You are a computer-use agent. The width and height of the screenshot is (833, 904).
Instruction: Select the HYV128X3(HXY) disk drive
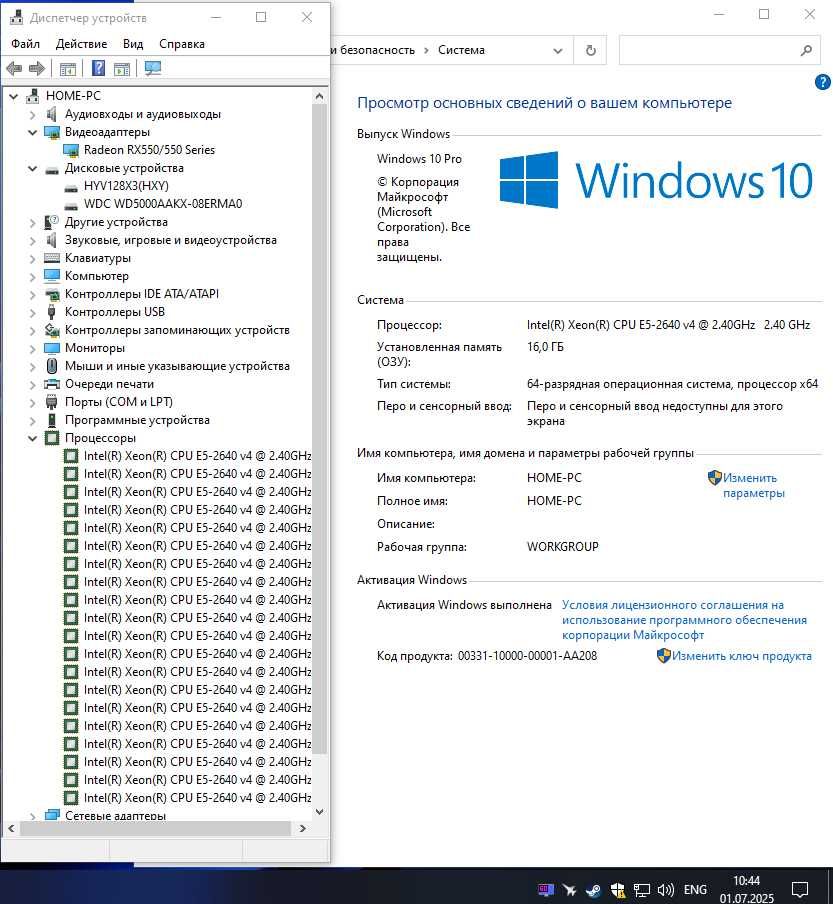pyautogui.click(x=126, y=186)
